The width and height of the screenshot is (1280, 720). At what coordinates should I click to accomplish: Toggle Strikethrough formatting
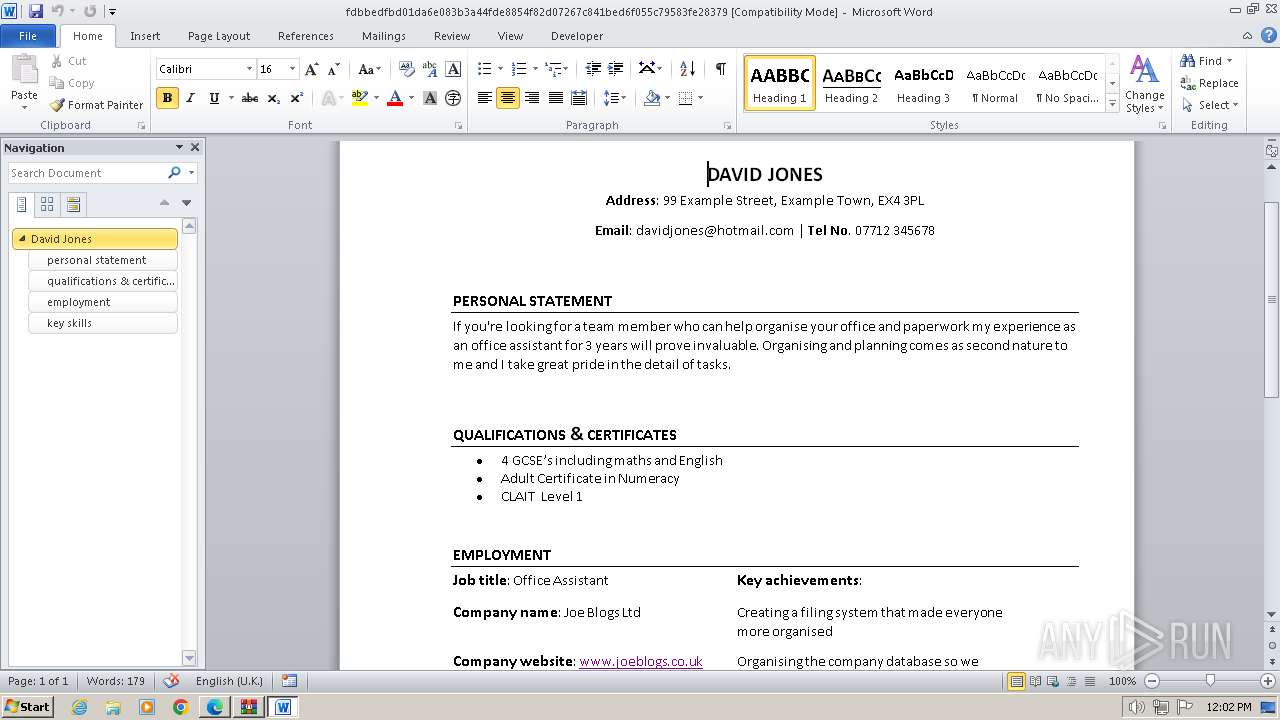[x=250, y=98]
